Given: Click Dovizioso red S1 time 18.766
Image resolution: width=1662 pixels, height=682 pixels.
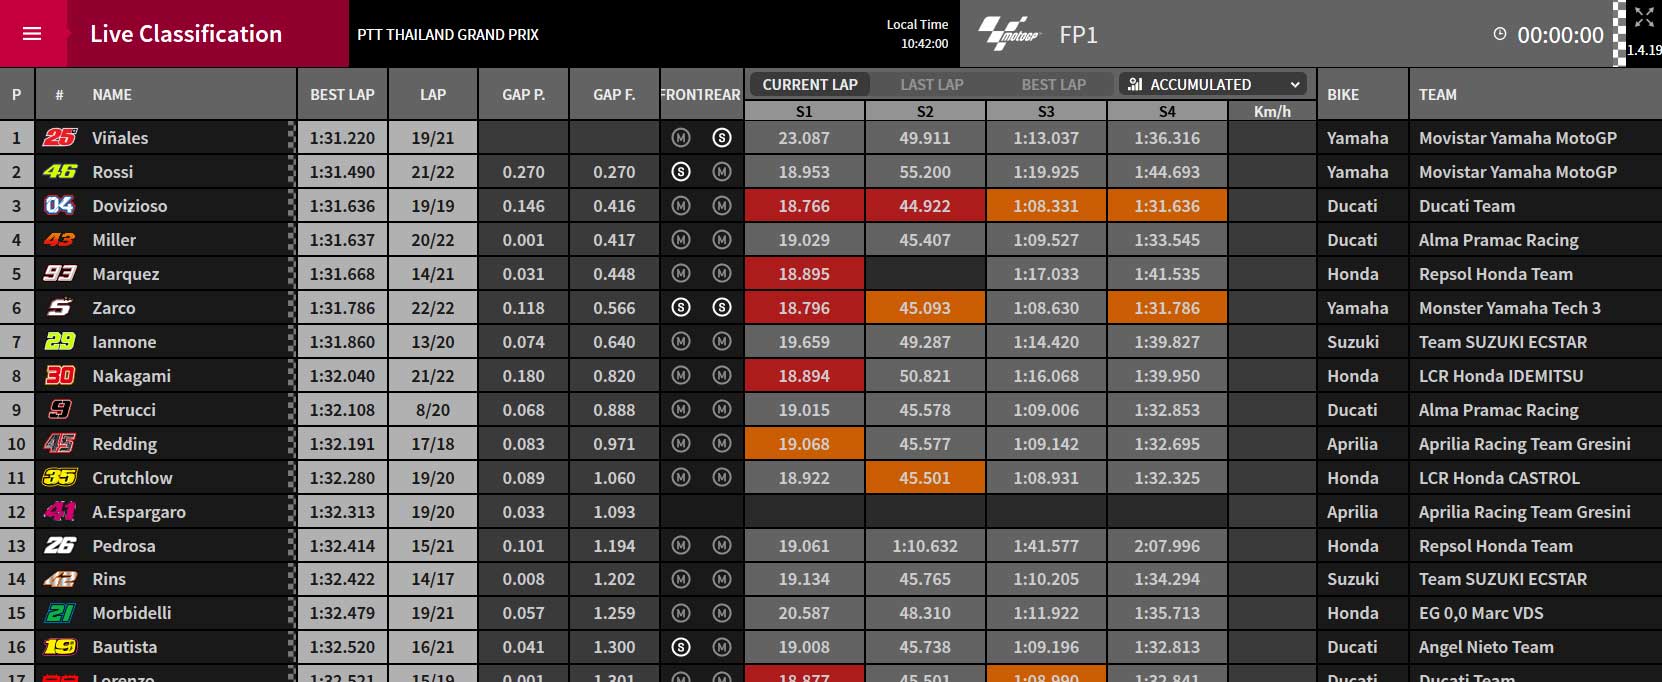Looking at the screenshot, I should tap(804, 206).
